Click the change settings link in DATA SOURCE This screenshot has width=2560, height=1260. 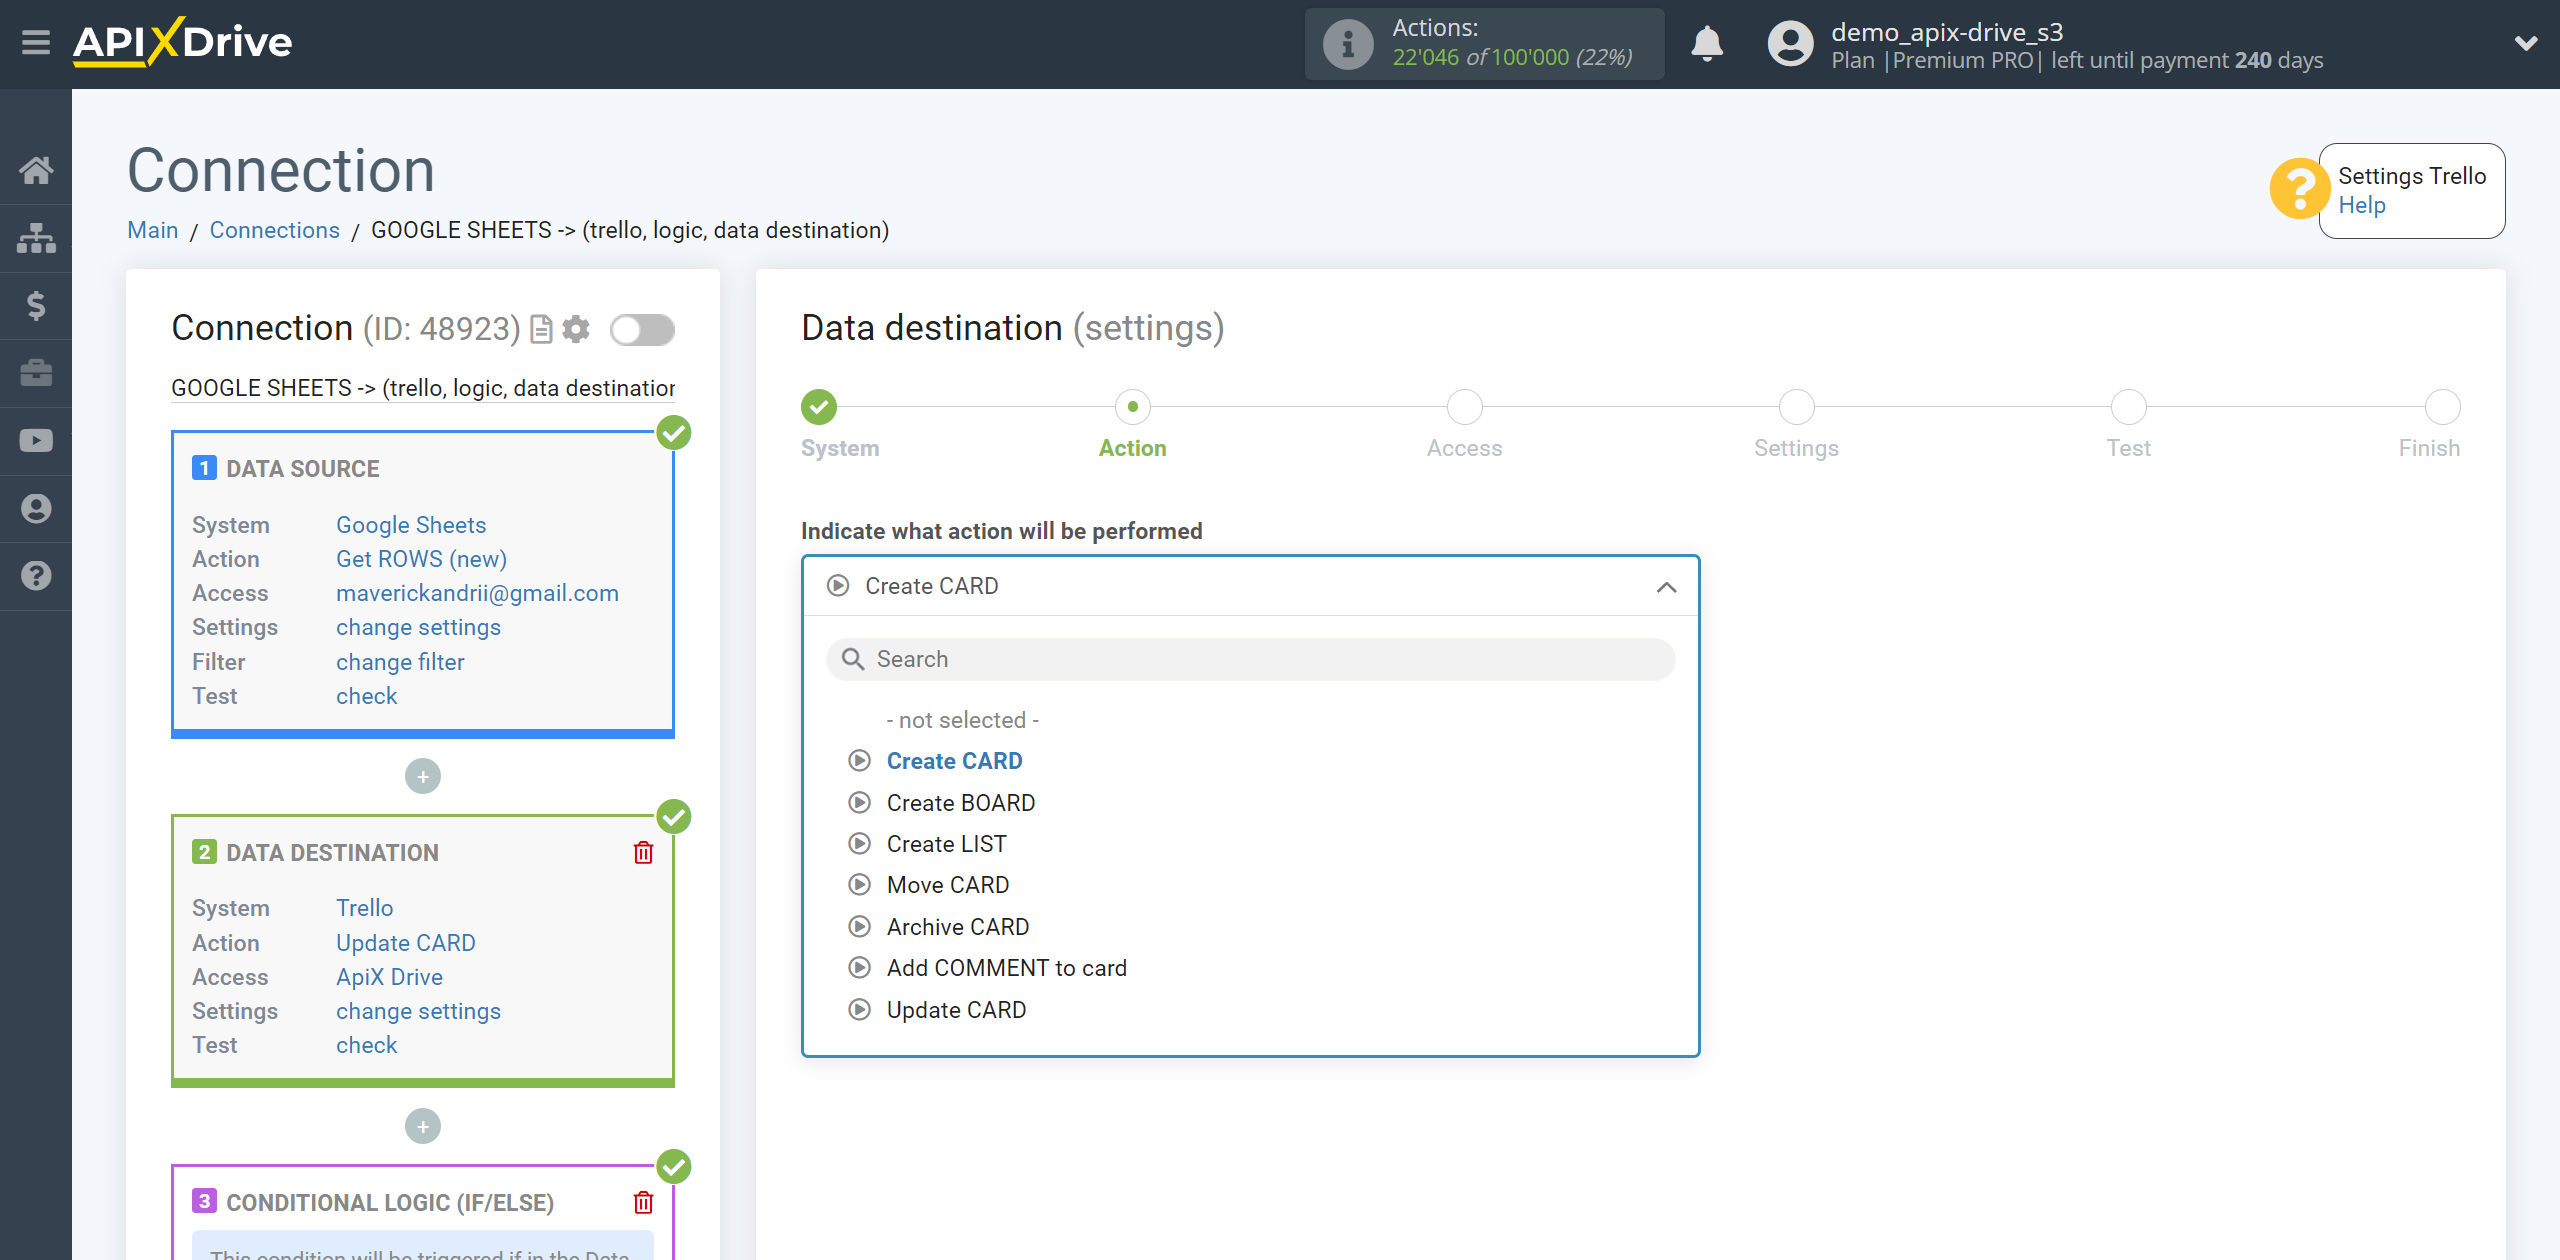[x=418, y=627]
